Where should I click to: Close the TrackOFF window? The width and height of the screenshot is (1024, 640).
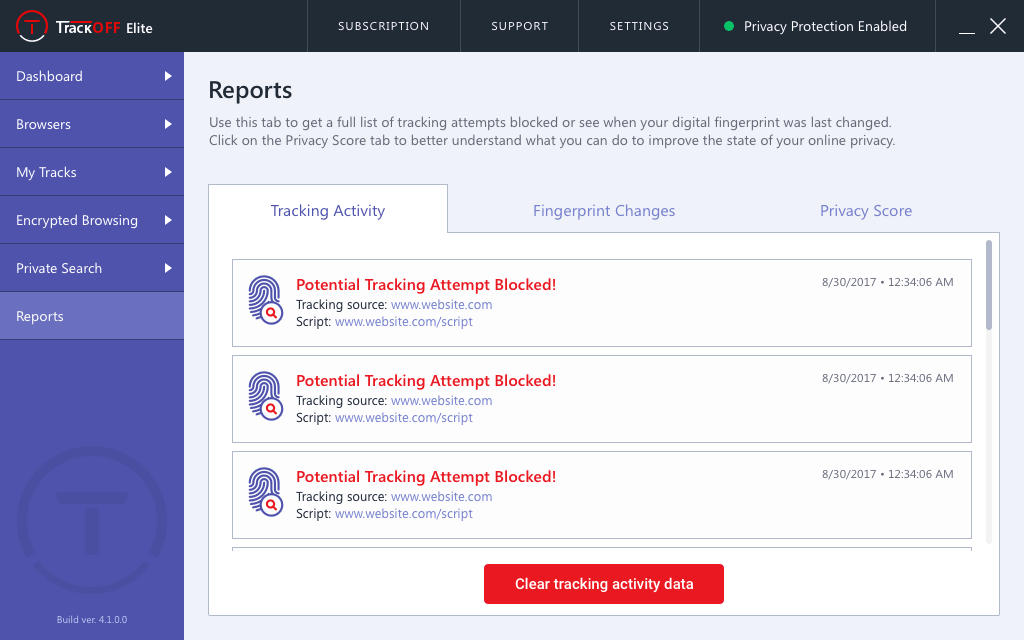pyautogui.click(x=998, y=26)
